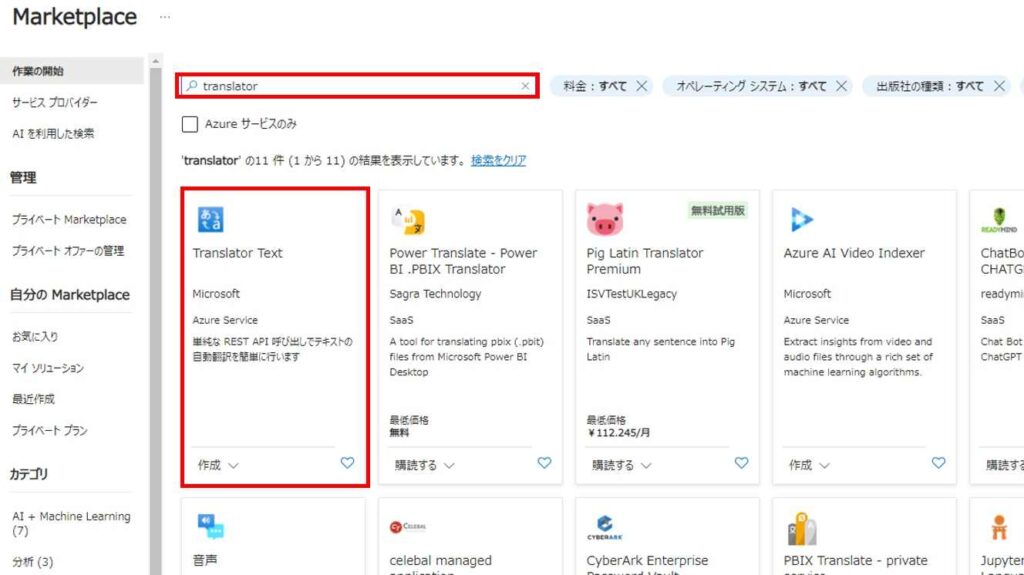
Task: Click the Translator Text product icon
Action: pyautogui.click(x=211, y=220)
